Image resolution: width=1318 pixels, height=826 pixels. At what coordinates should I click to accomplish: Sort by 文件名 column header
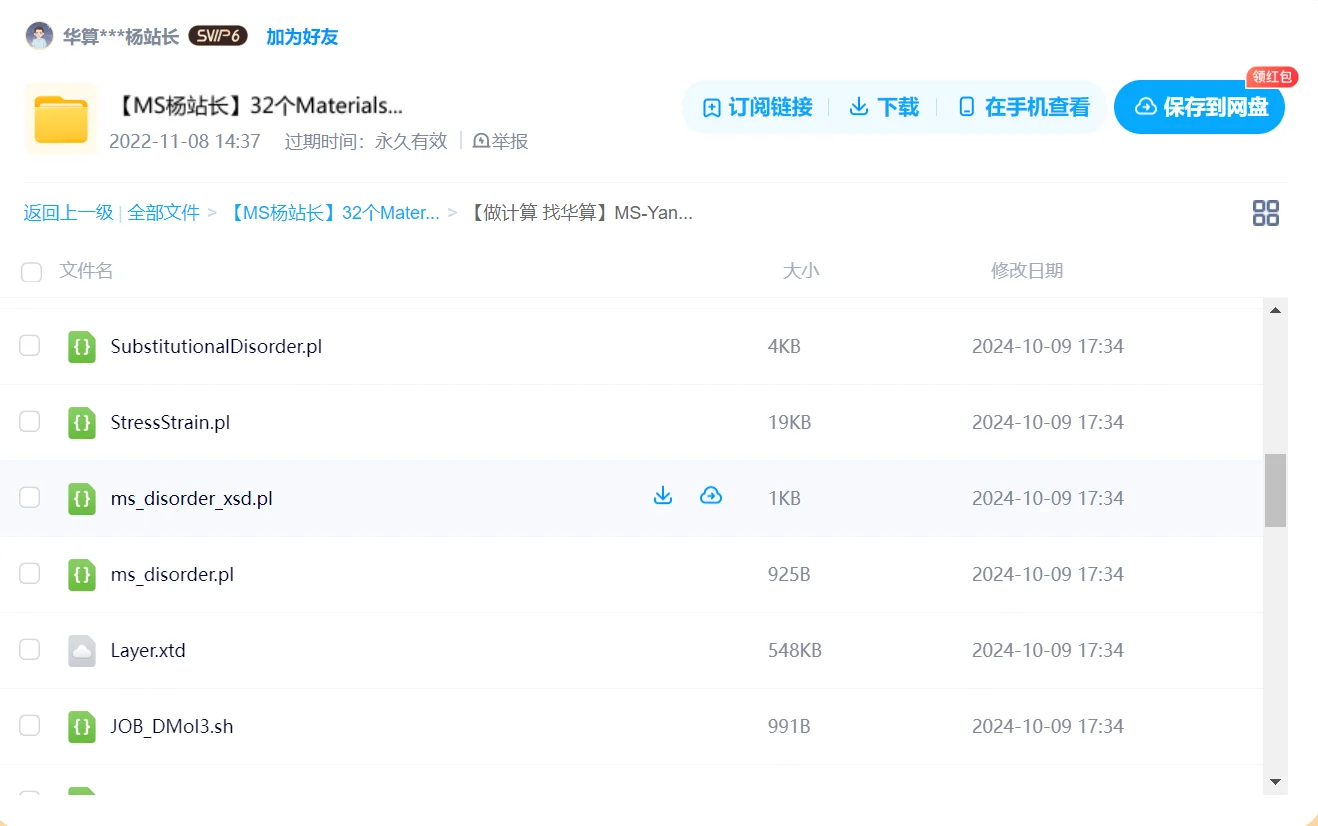86,271
